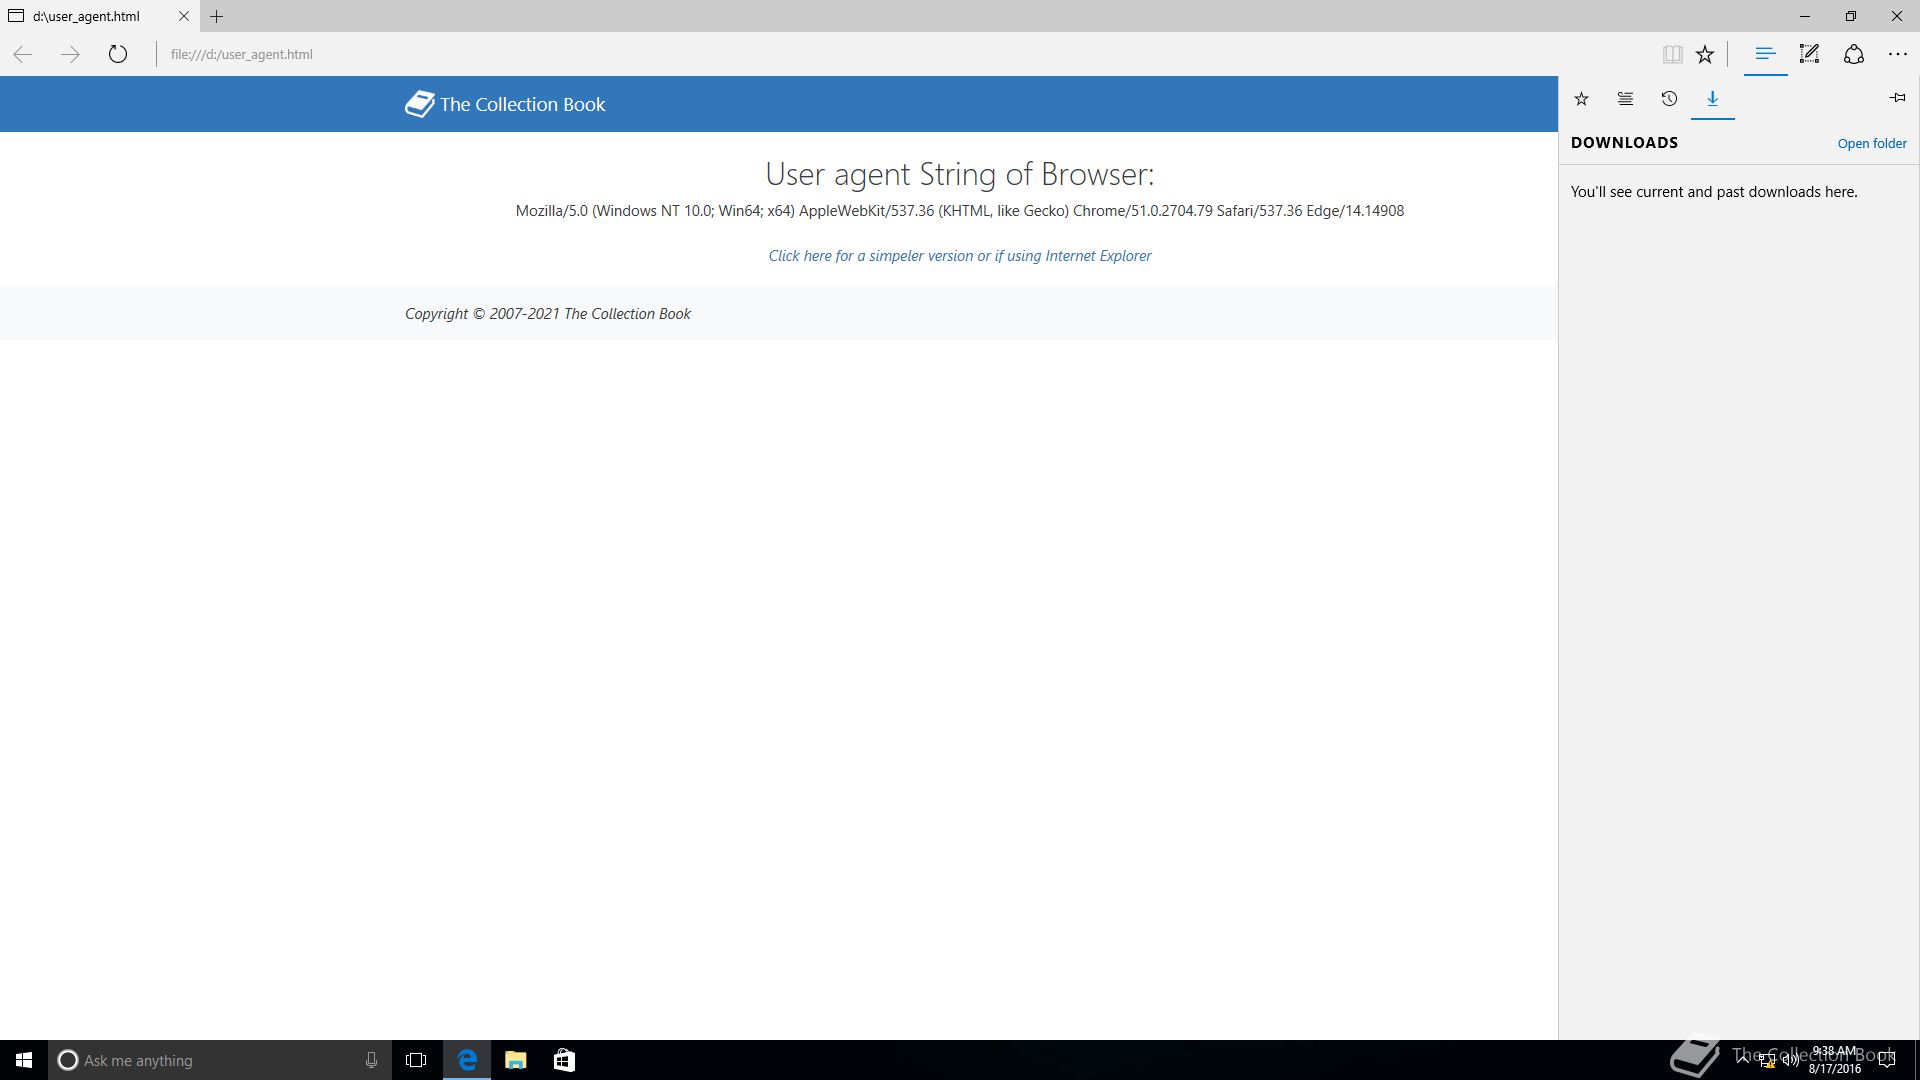Switch to Reading list tab in Hub
The height and width of the screenshot is (1080, 1920).
click(1625, 98)
